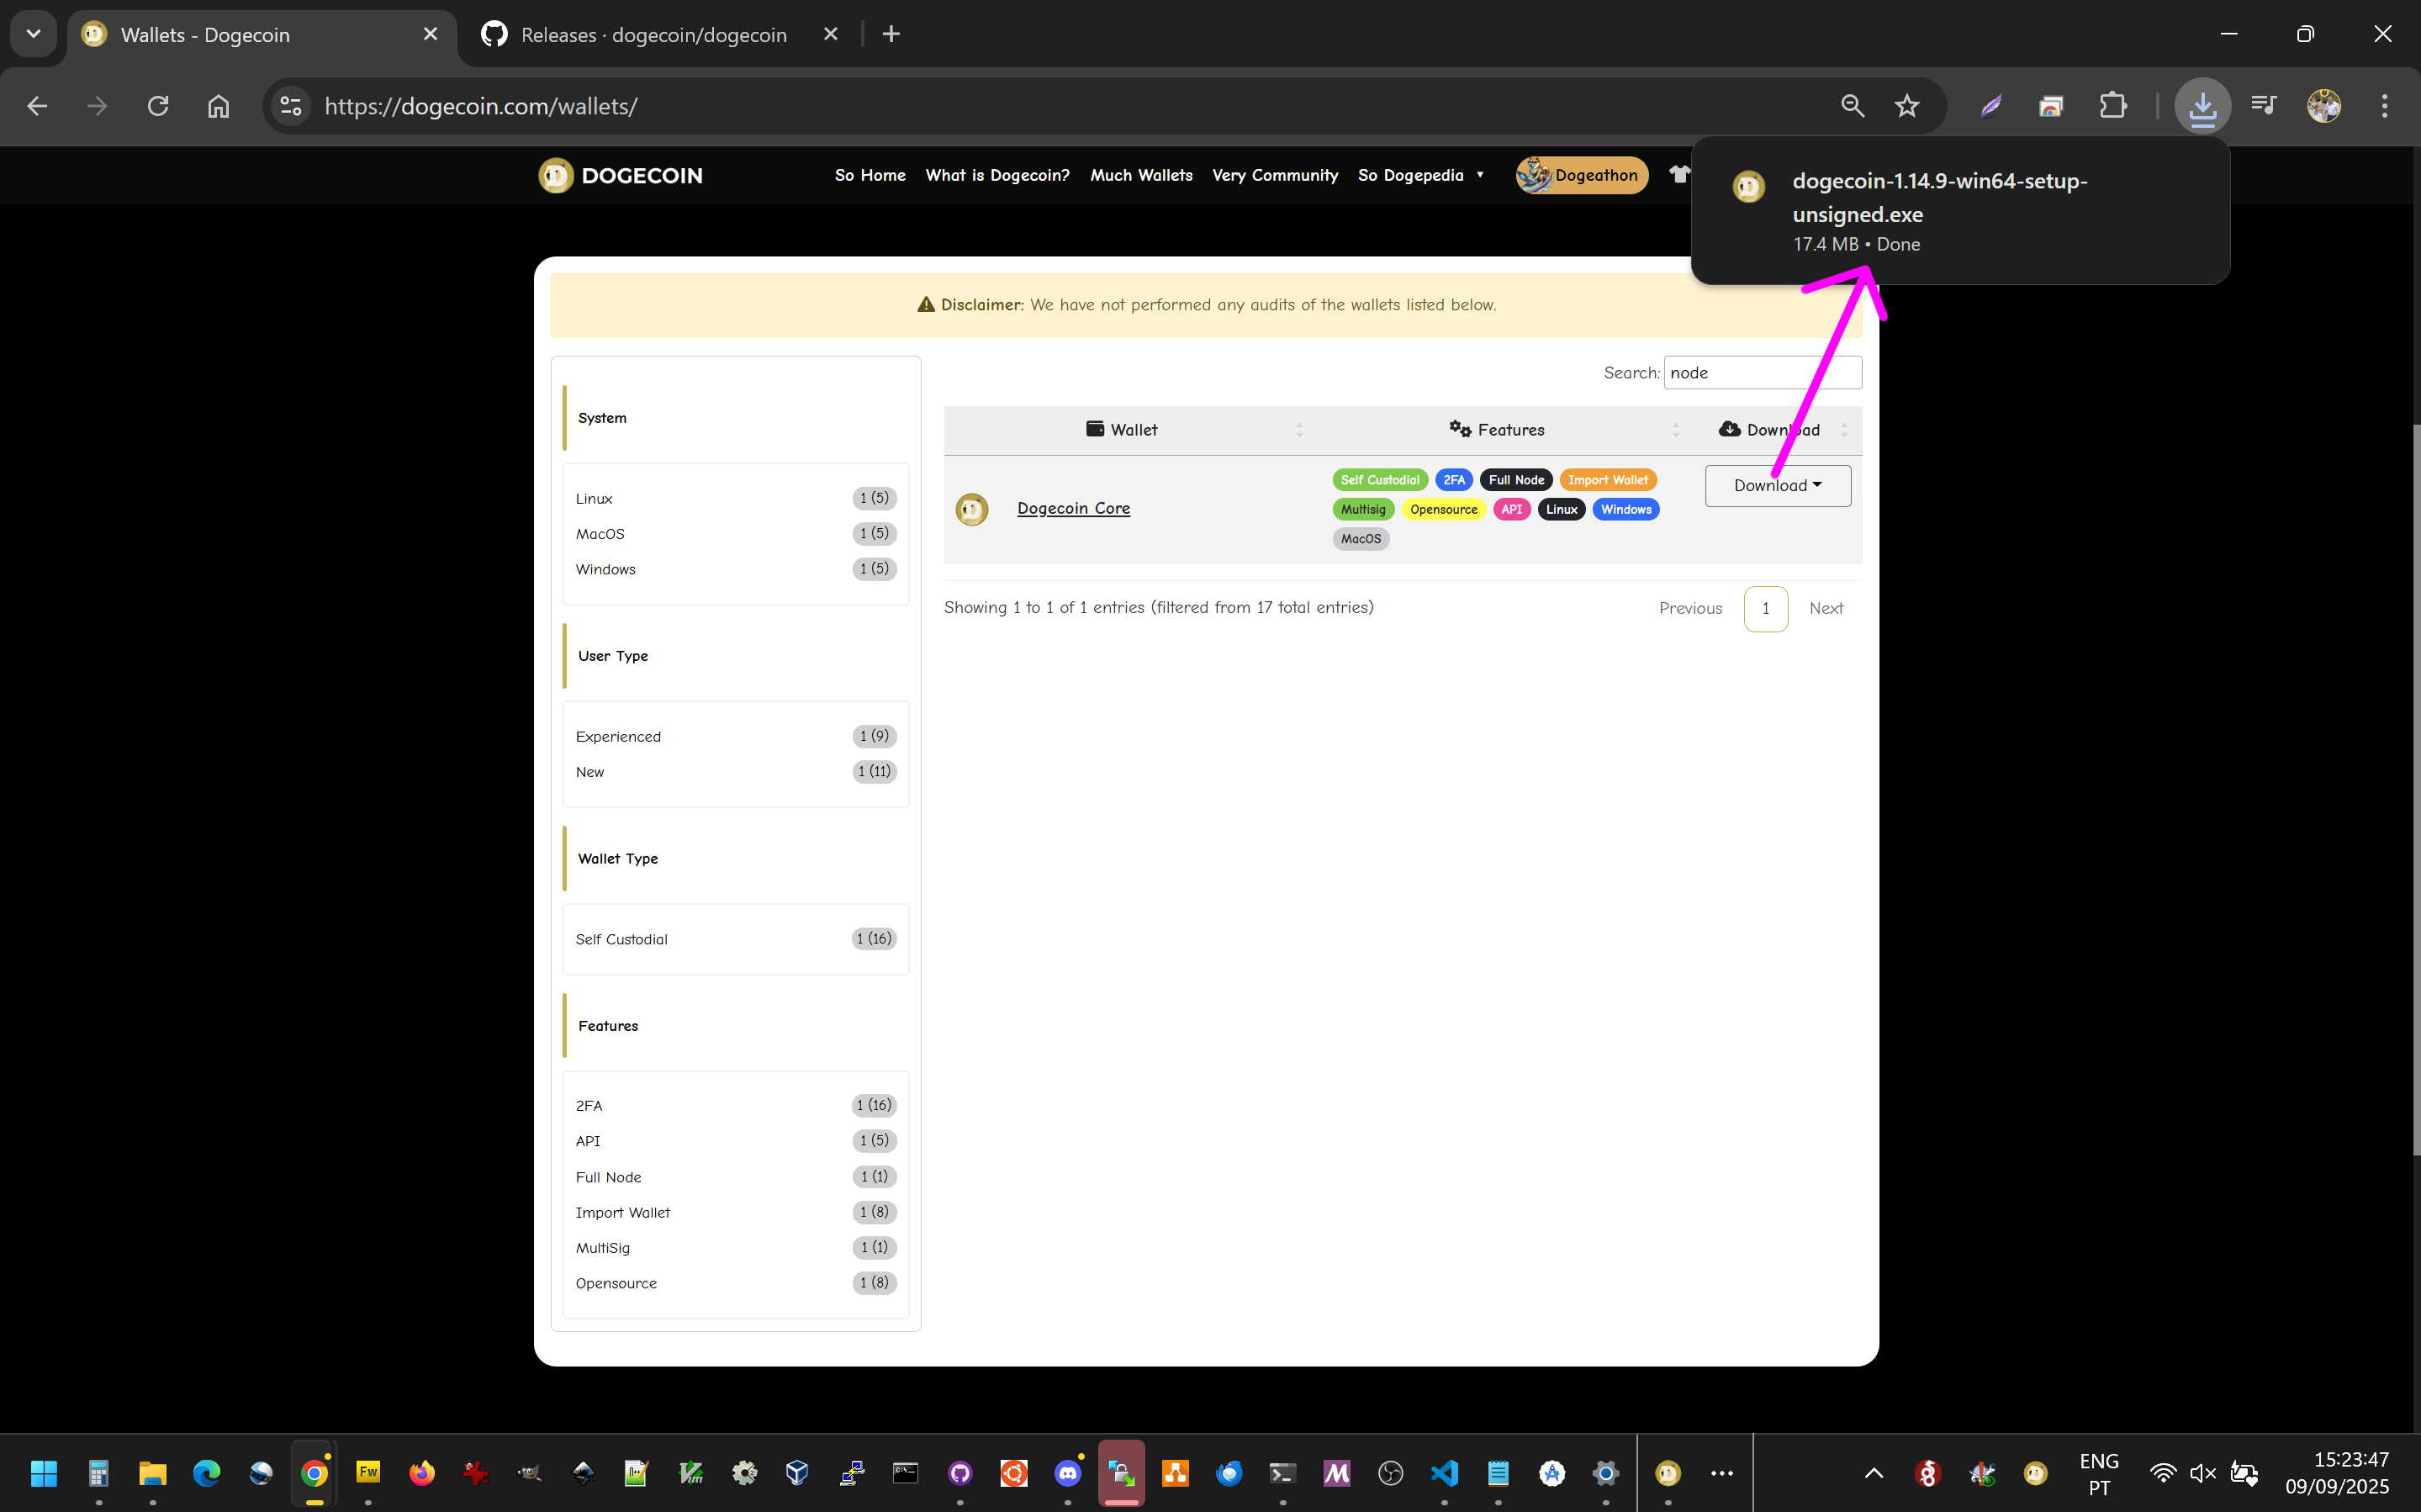This screenshot has height=1512, width=2421.
Task: Open the tab search chevron
Action: click(x=33, y=34)
